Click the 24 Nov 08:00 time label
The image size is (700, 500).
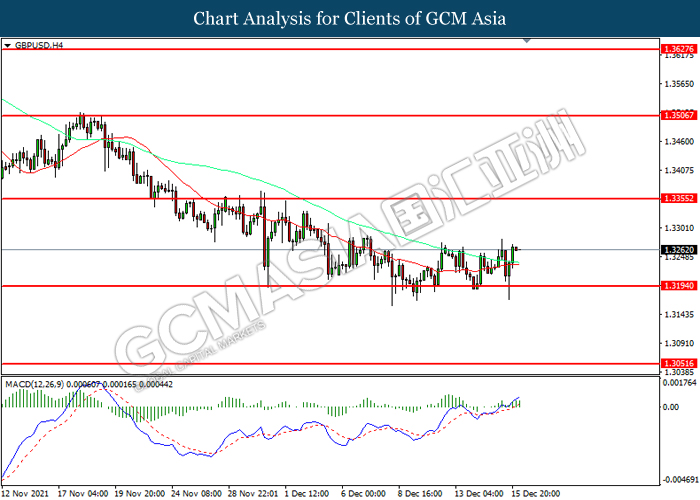(x=196, y=494)
